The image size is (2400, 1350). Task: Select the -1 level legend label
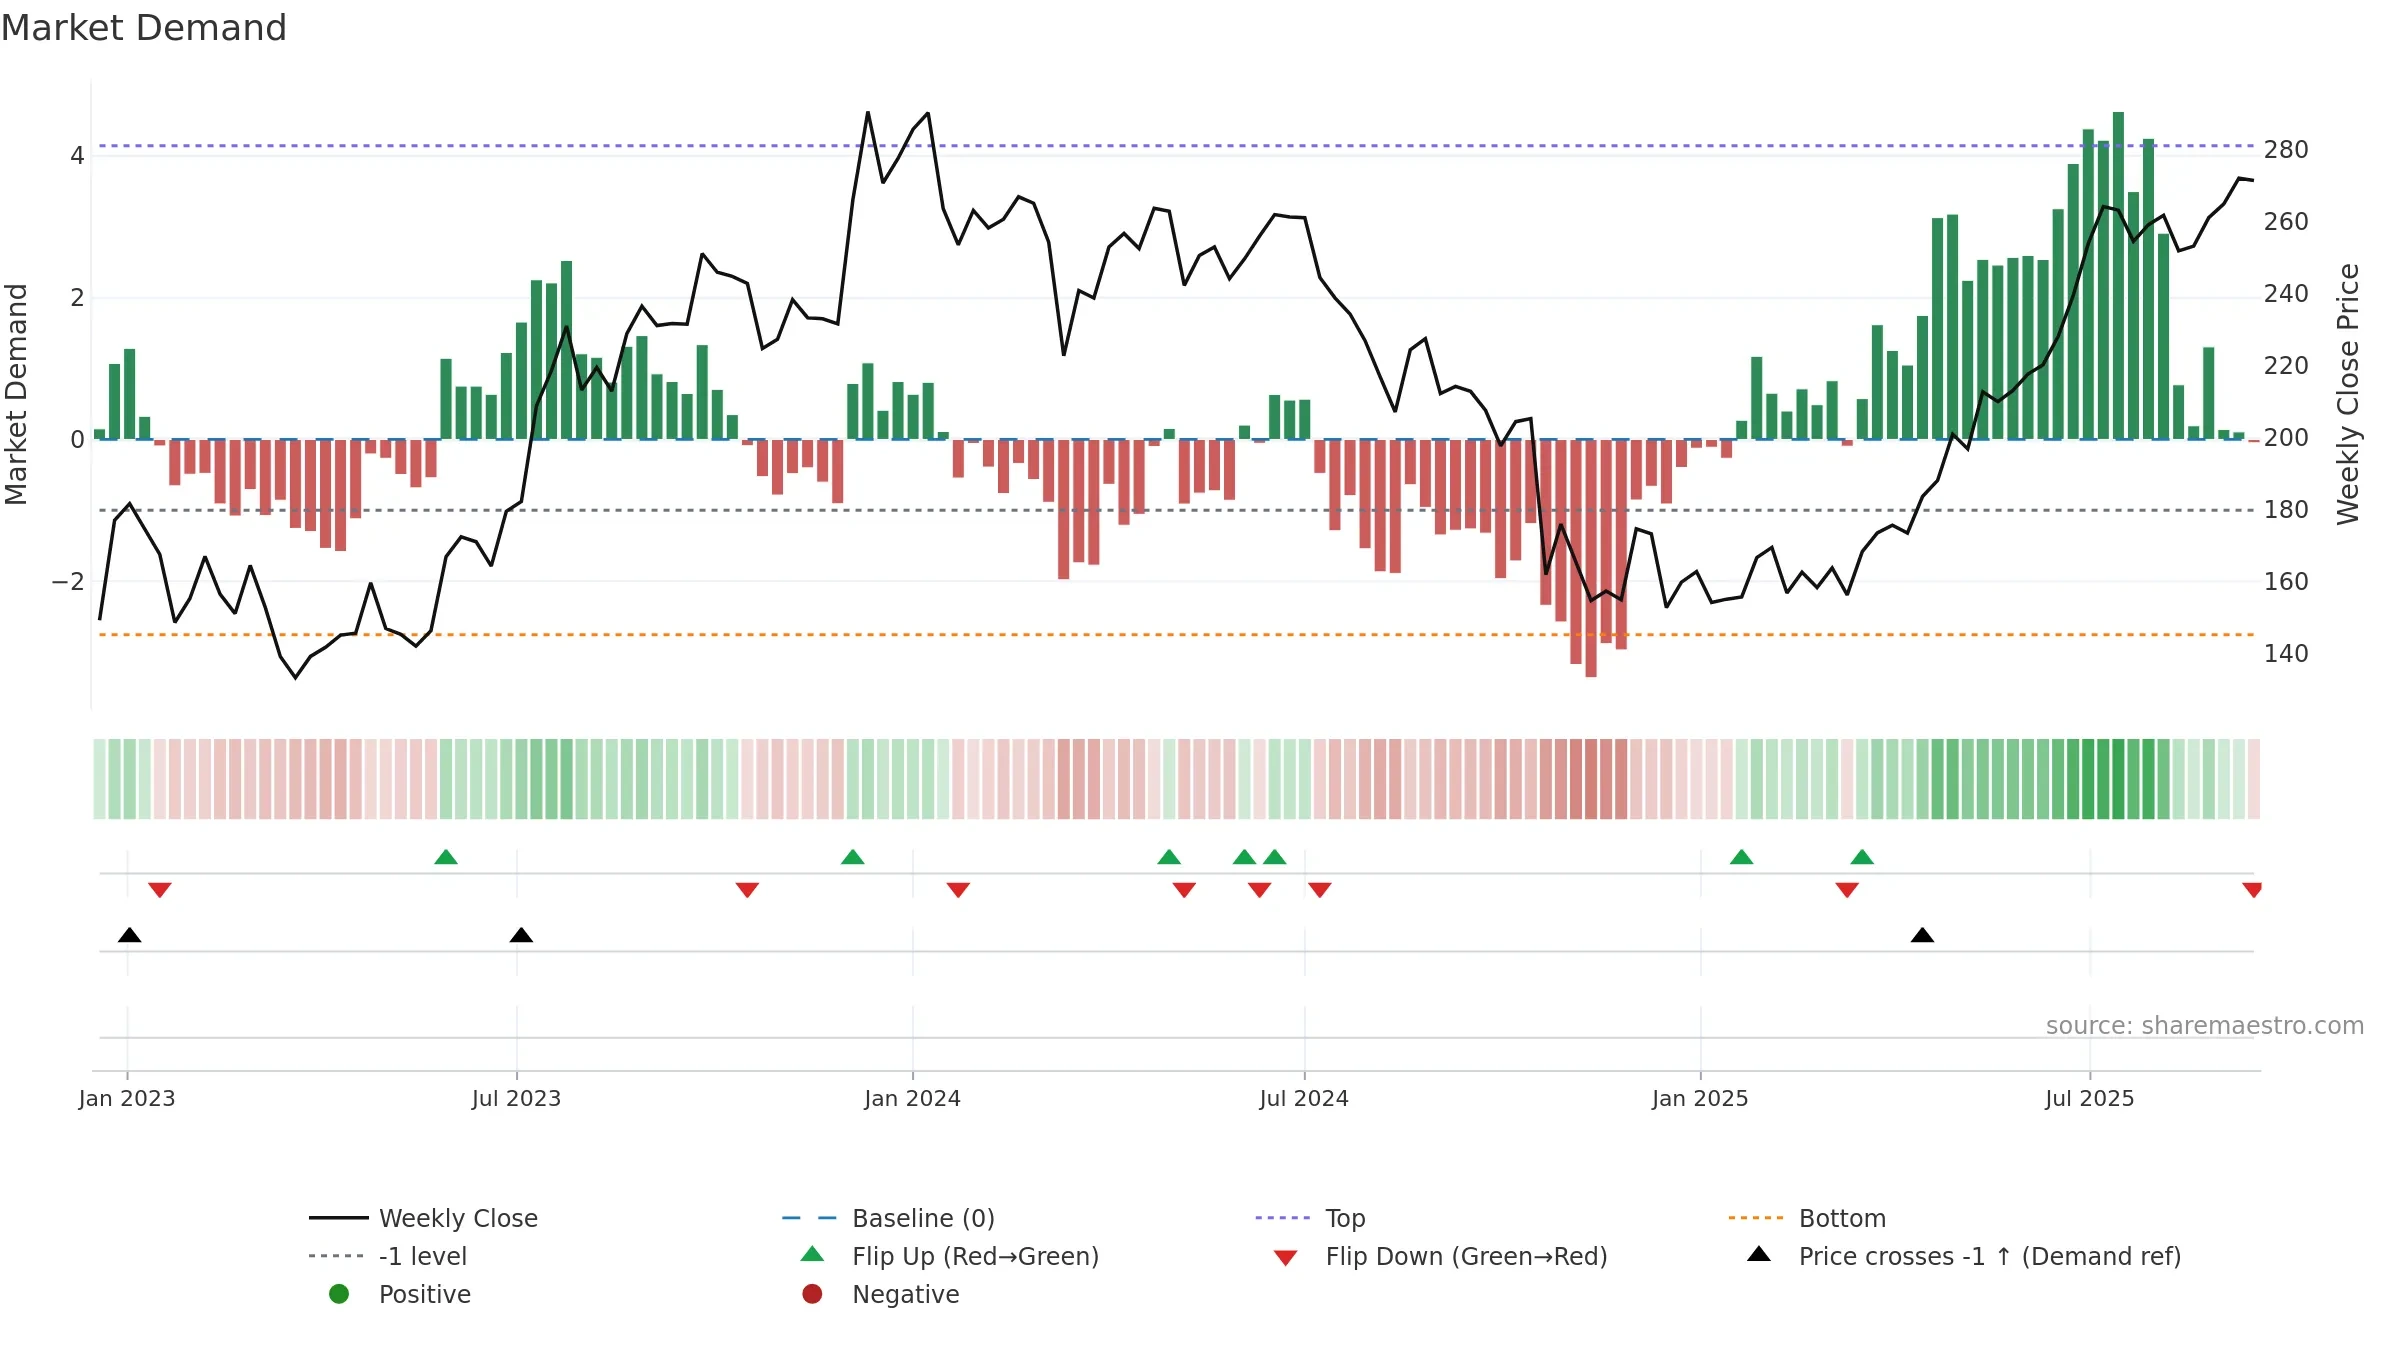(423, 1256)
